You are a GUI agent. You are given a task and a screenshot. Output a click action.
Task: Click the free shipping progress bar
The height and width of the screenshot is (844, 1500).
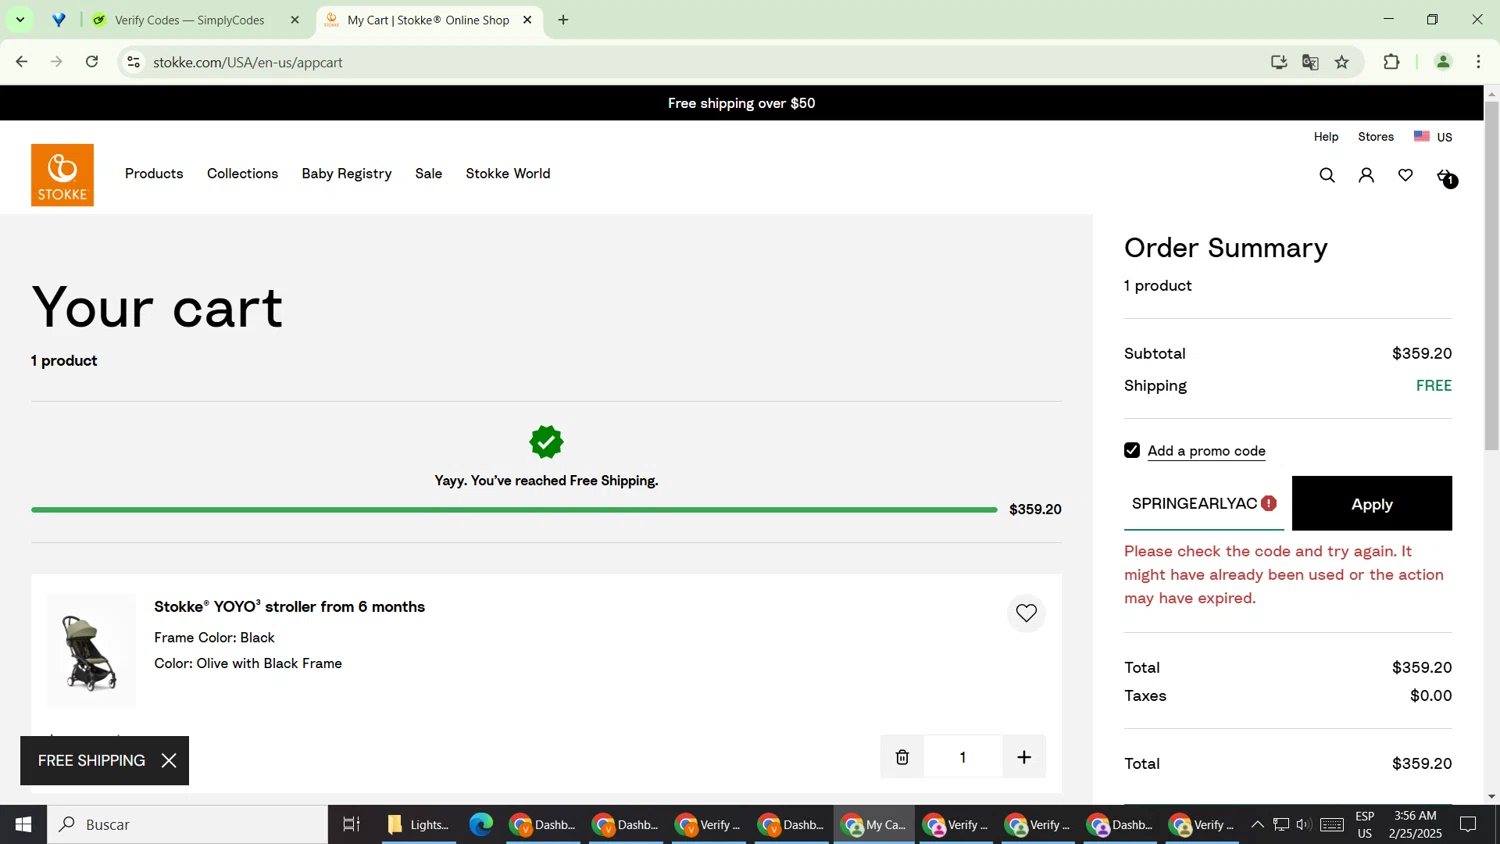click(x=514, y=510)
